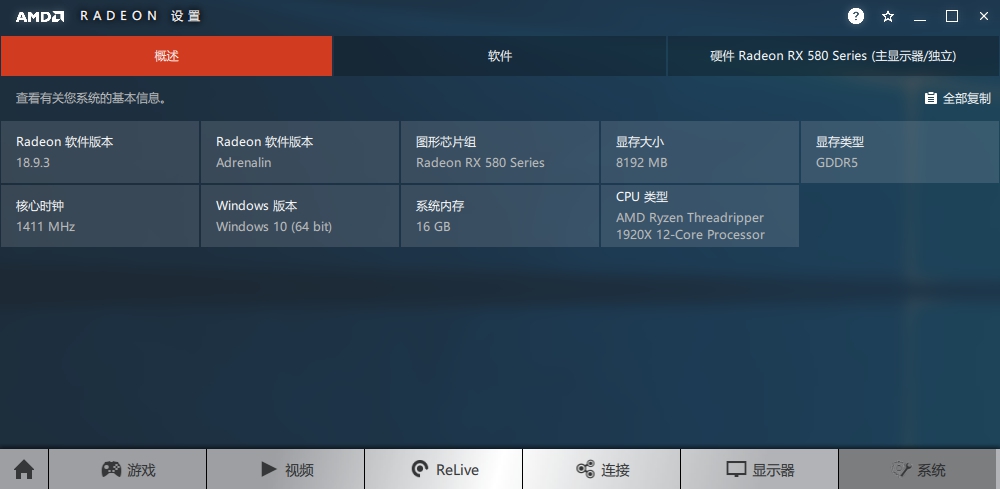The image size is (1000, 489).
Task: Select the 核心时钟 1411 MHz tile
Action: tap(100, 216)
